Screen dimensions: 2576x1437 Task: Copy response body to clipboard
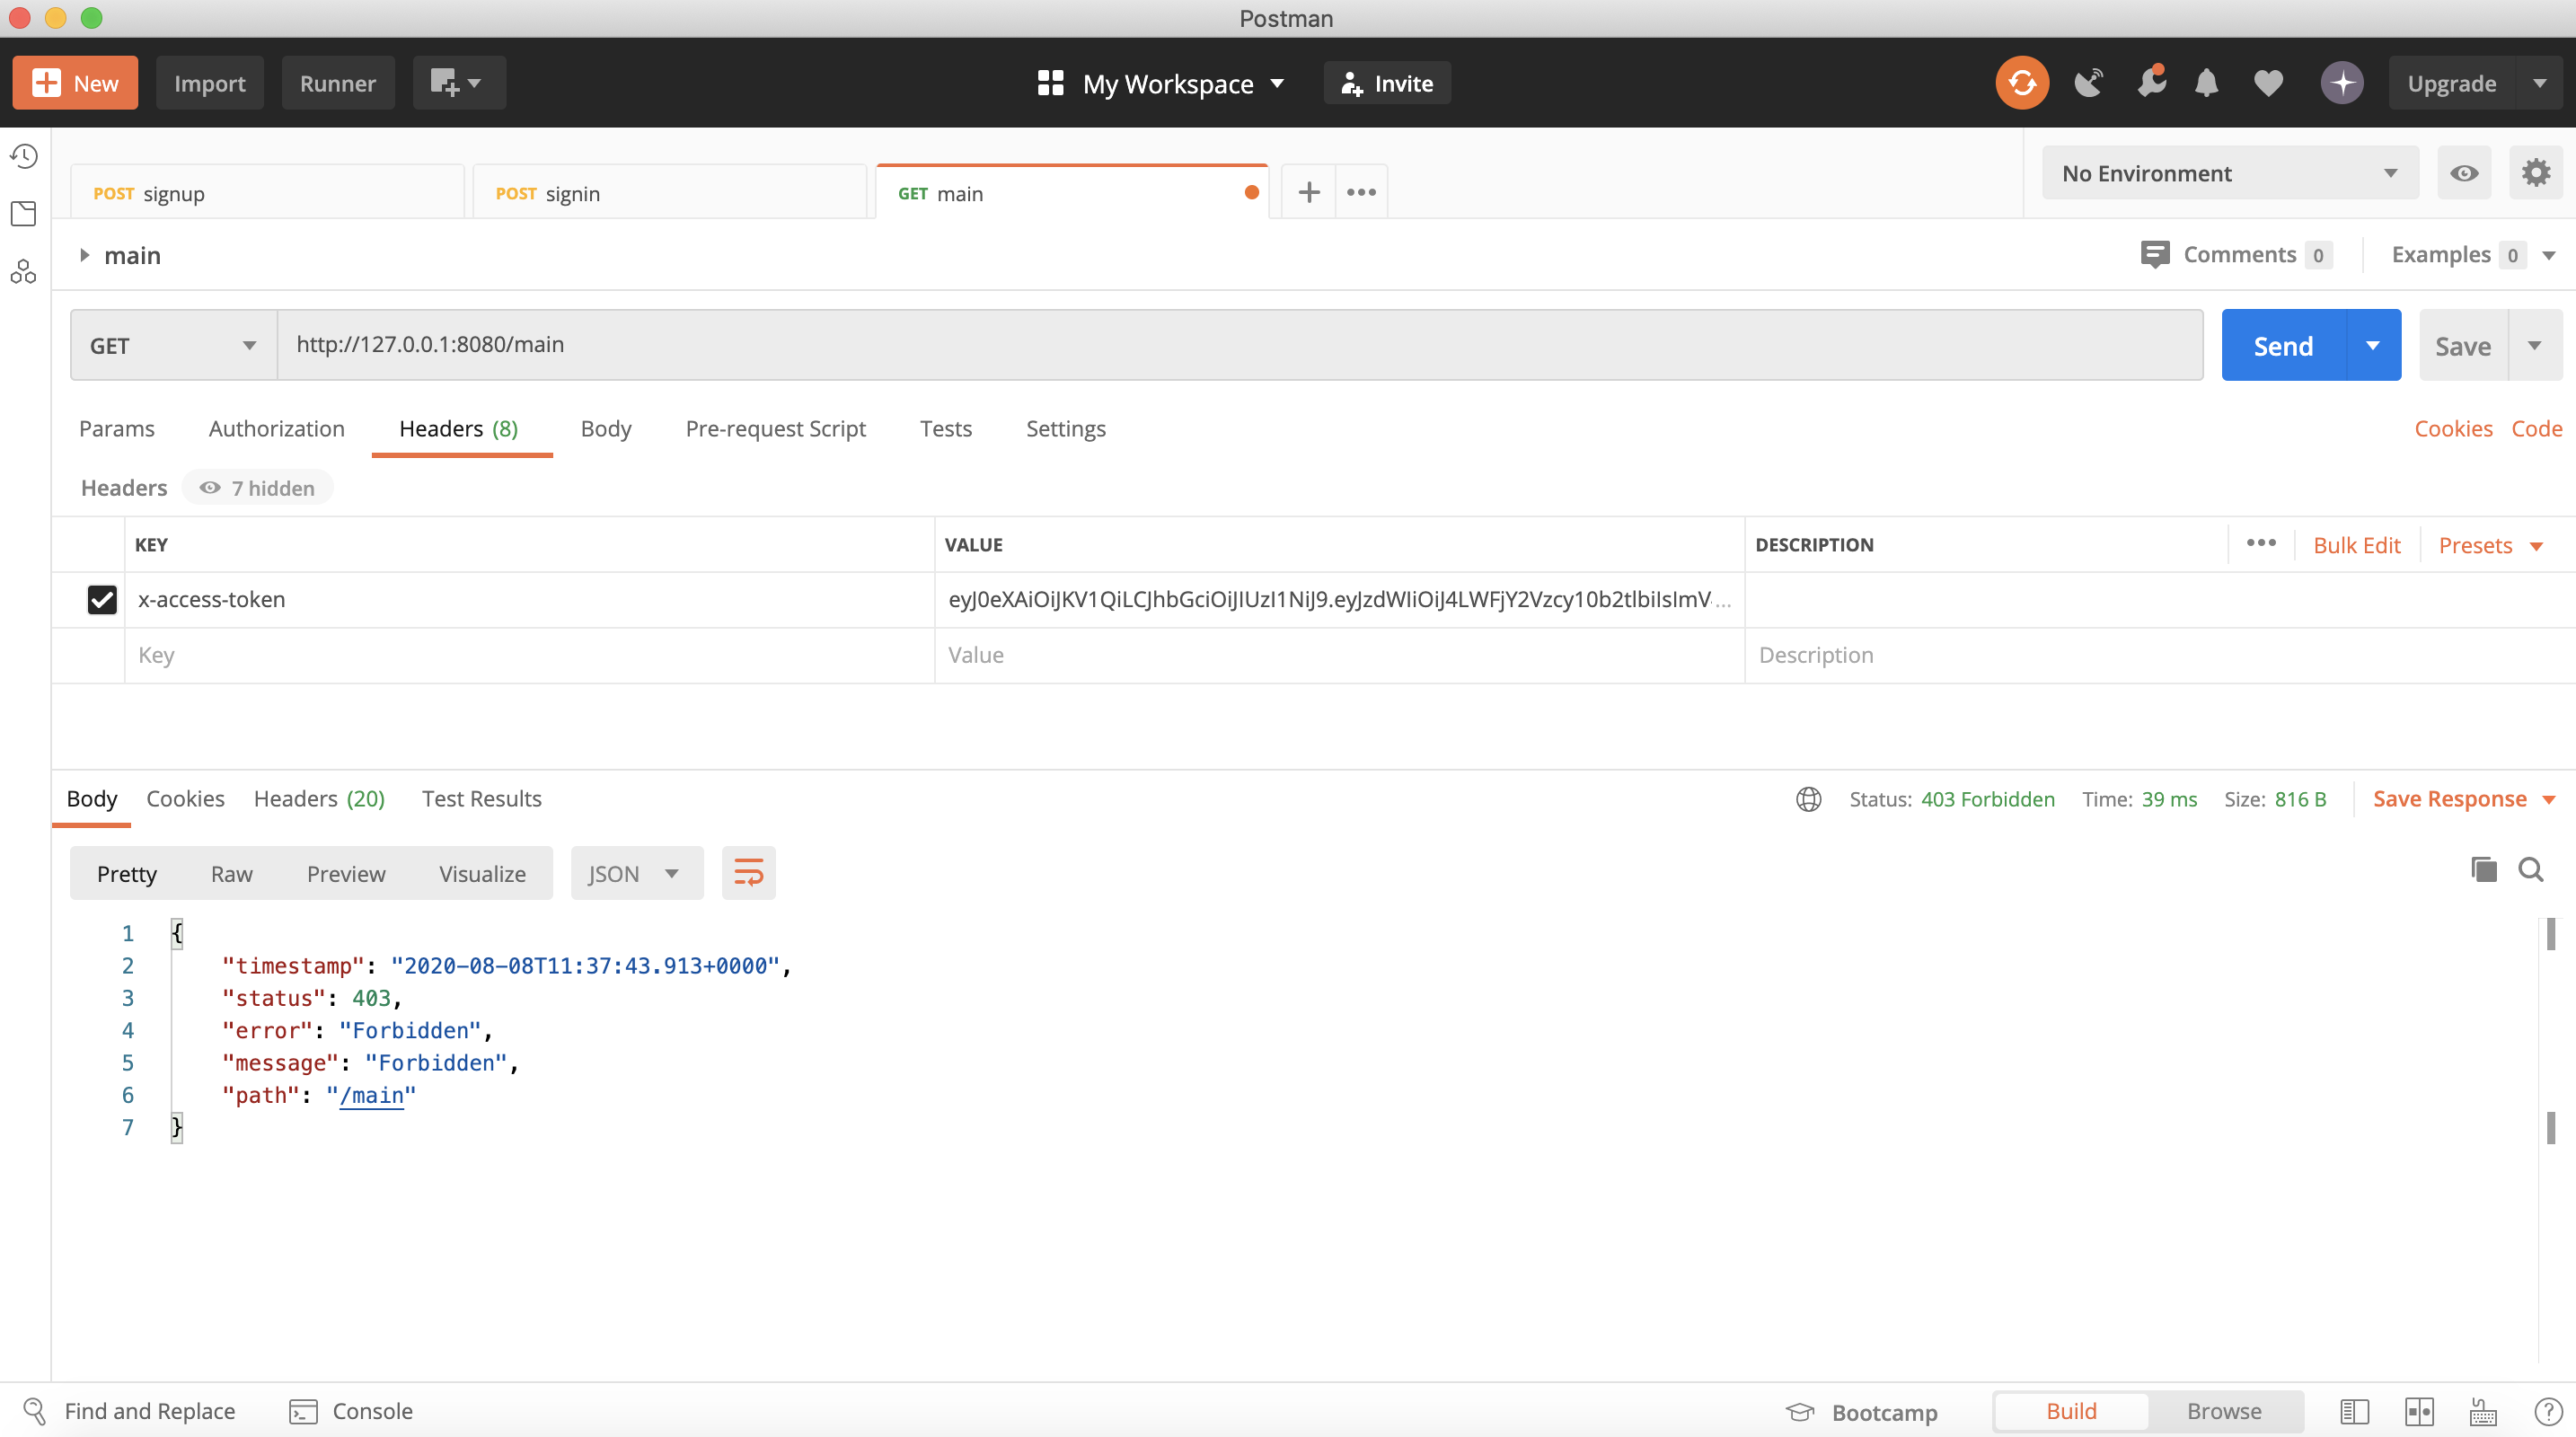point(2483,869)
